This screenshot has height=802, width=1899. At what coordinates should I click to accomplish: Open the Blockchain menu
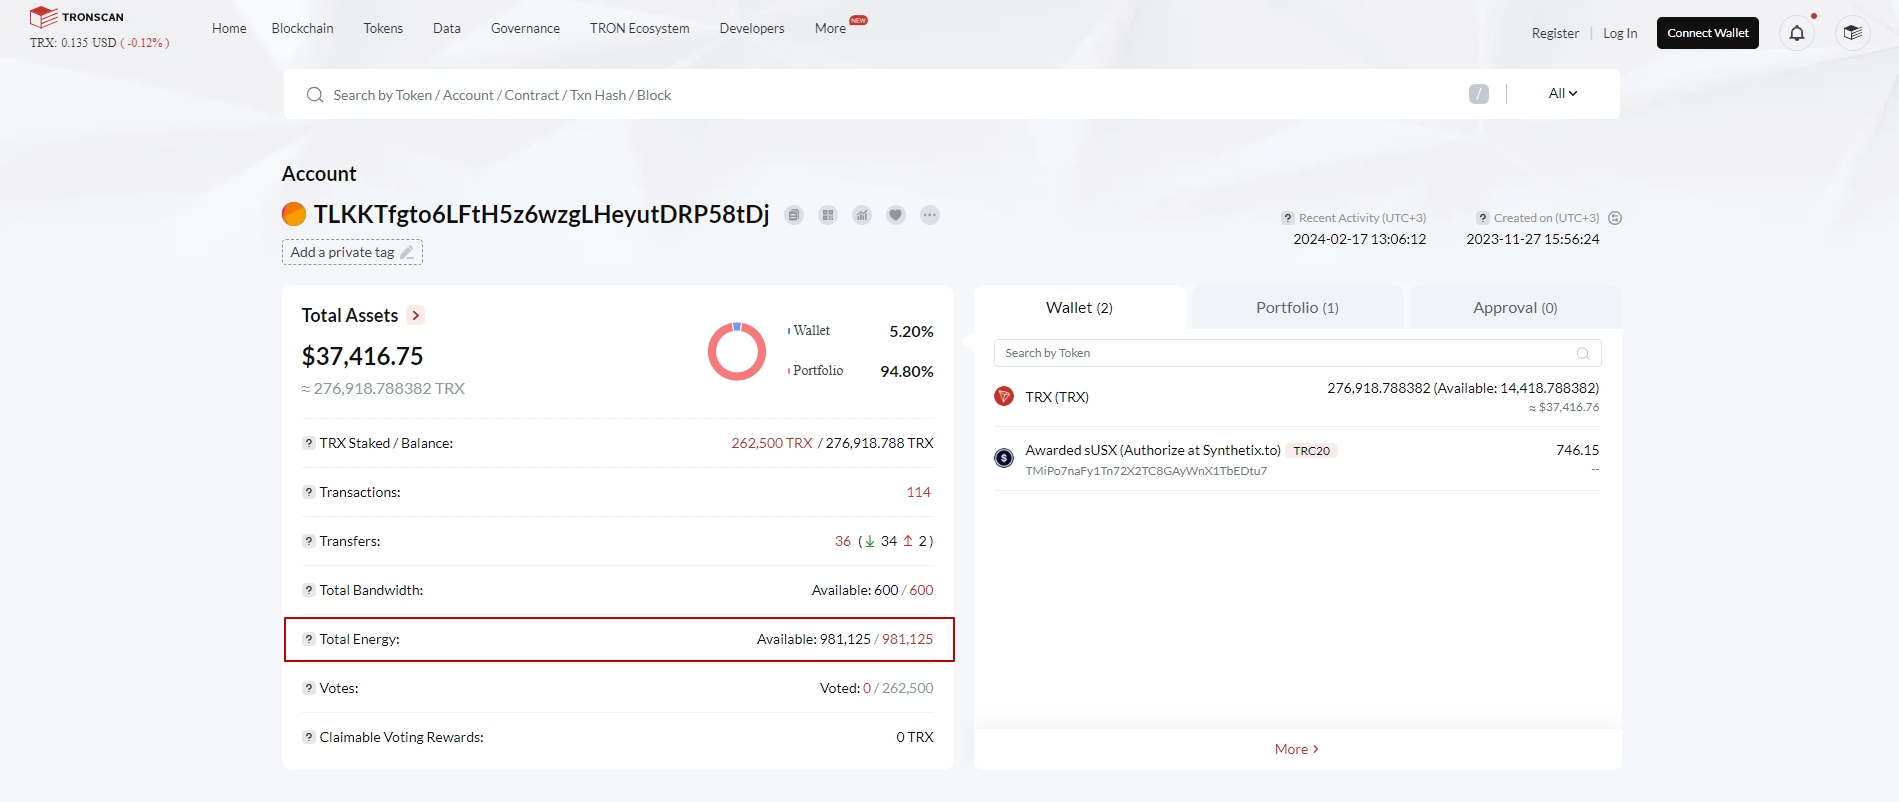point(303,28)
